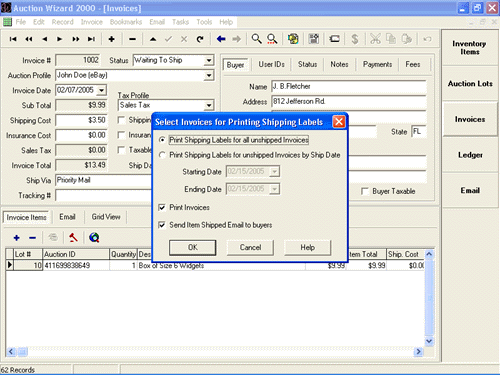Screen dimensions: 500x375
Task: Go to the first record in the navigator
Action: point(13,39)
